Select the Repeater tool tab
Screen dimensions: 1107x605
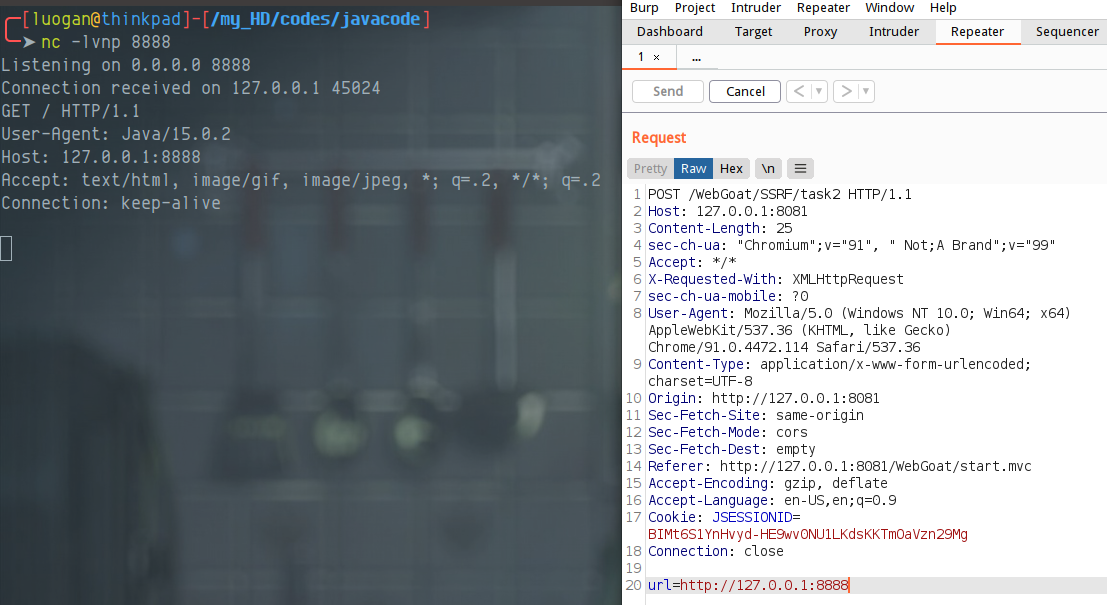click(977, 32)
